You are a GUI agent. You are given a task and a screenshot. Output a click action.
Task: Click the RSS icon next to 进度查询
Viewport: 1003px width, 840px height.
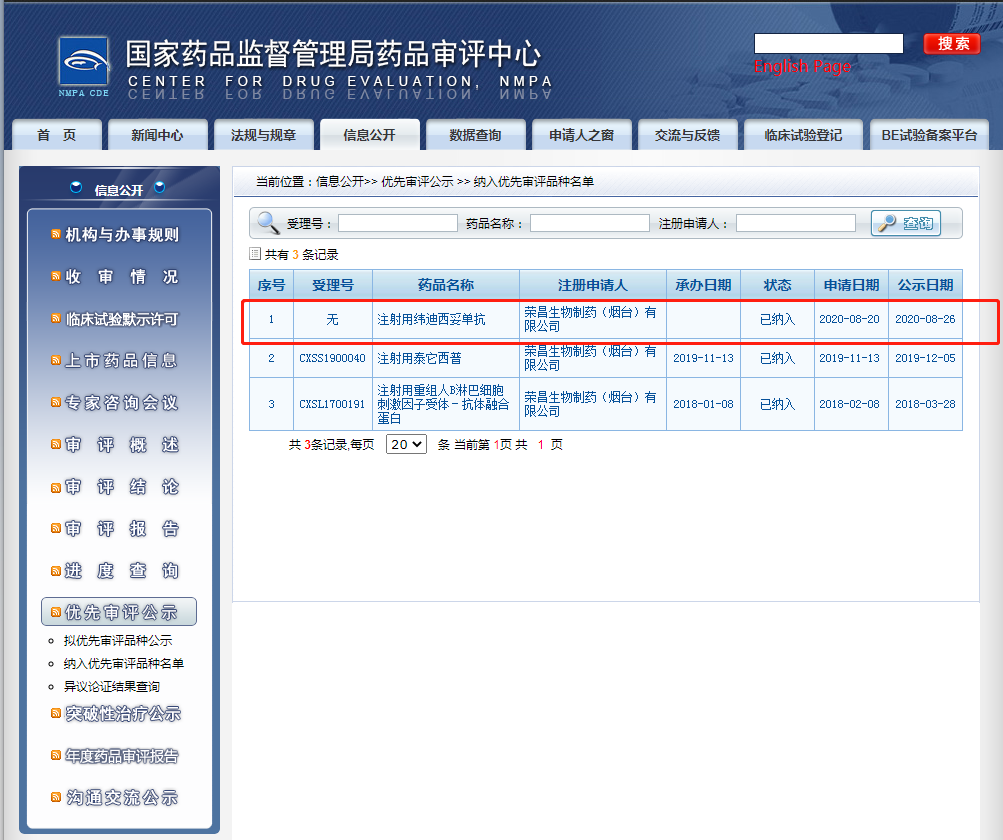click(56, 571)
